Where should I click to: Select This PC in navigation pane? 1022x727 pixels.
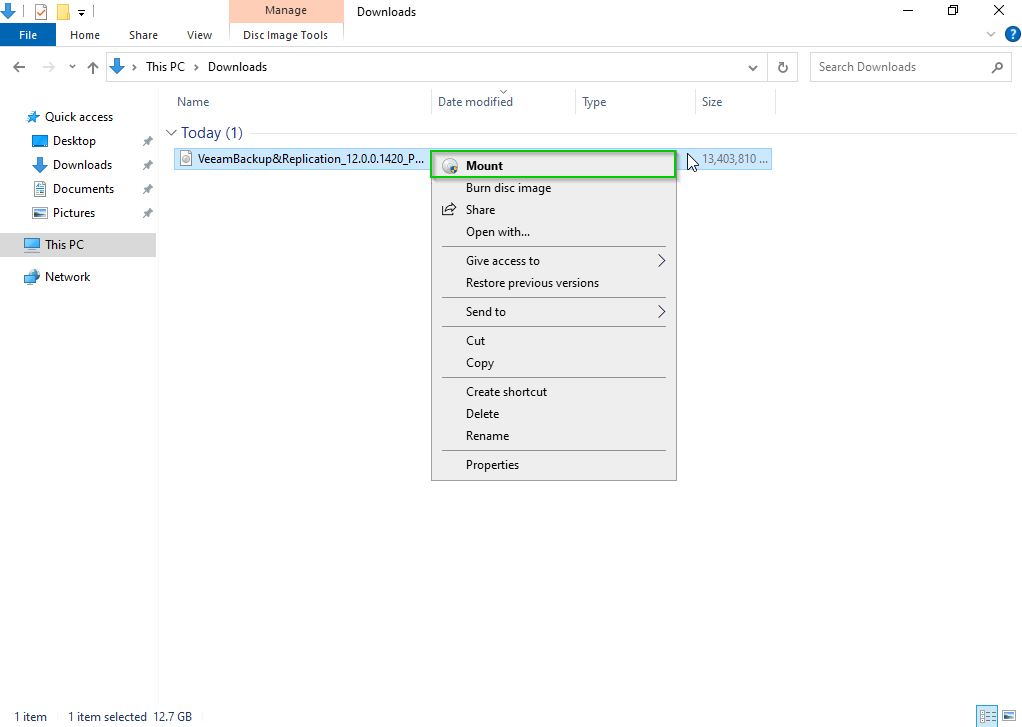pos(64,244)
